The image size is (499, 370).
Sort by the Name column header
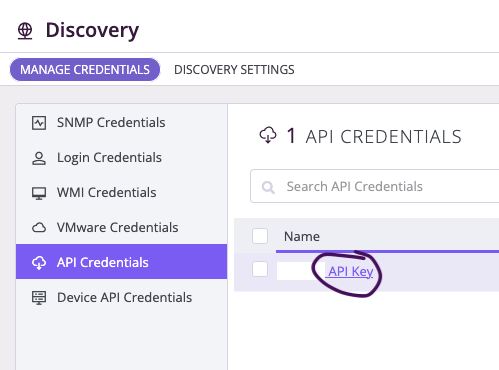coord(302,237)
